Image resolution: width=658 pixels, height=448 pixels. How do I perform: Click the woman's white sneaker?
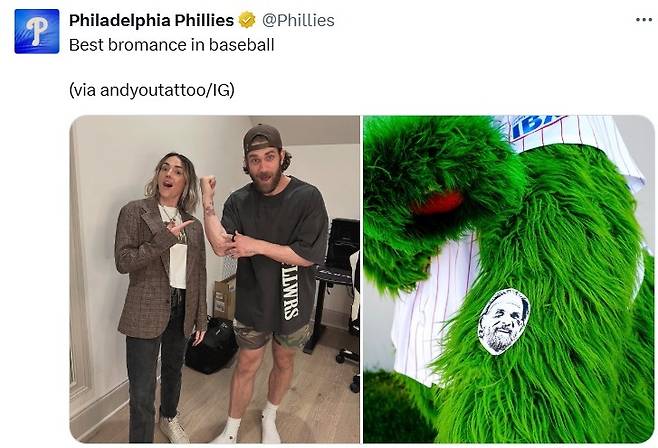click(174, 429)
